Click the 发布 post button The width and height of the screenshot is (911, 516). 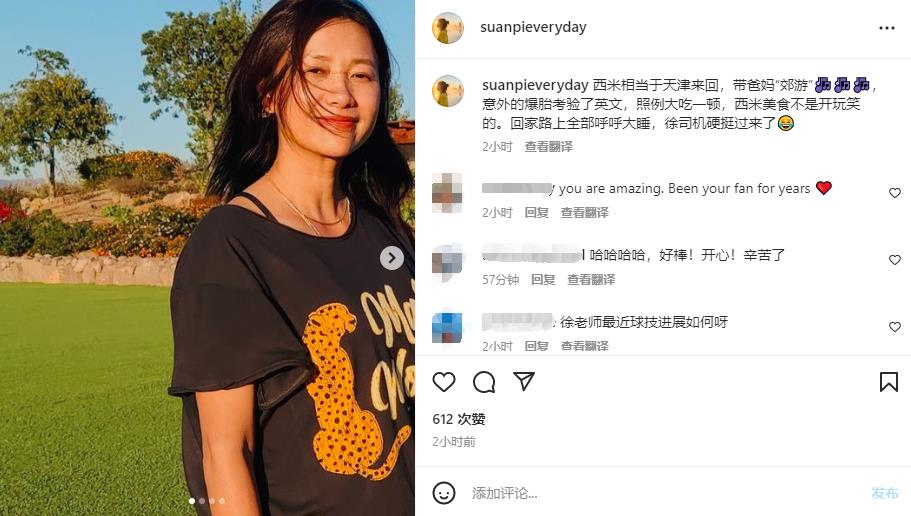click(x=885, y=493)
